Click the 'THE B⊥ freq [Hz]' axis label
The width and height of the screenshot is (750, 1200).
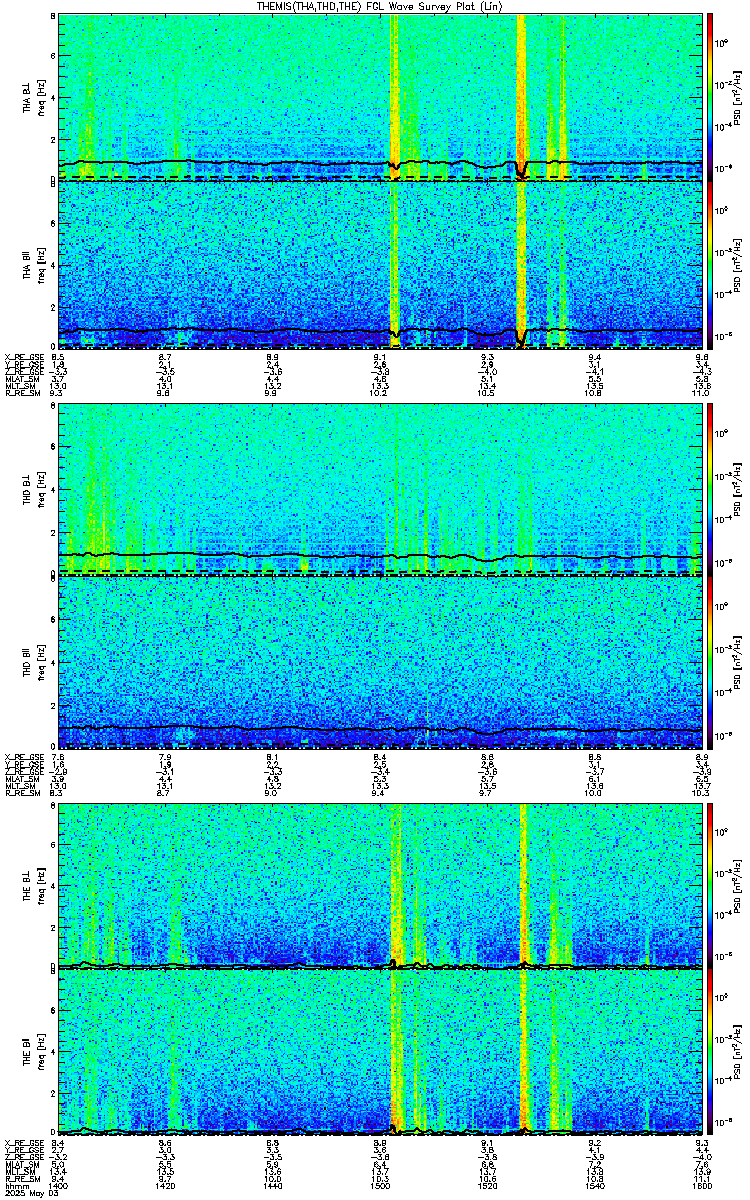coord(33,884)
